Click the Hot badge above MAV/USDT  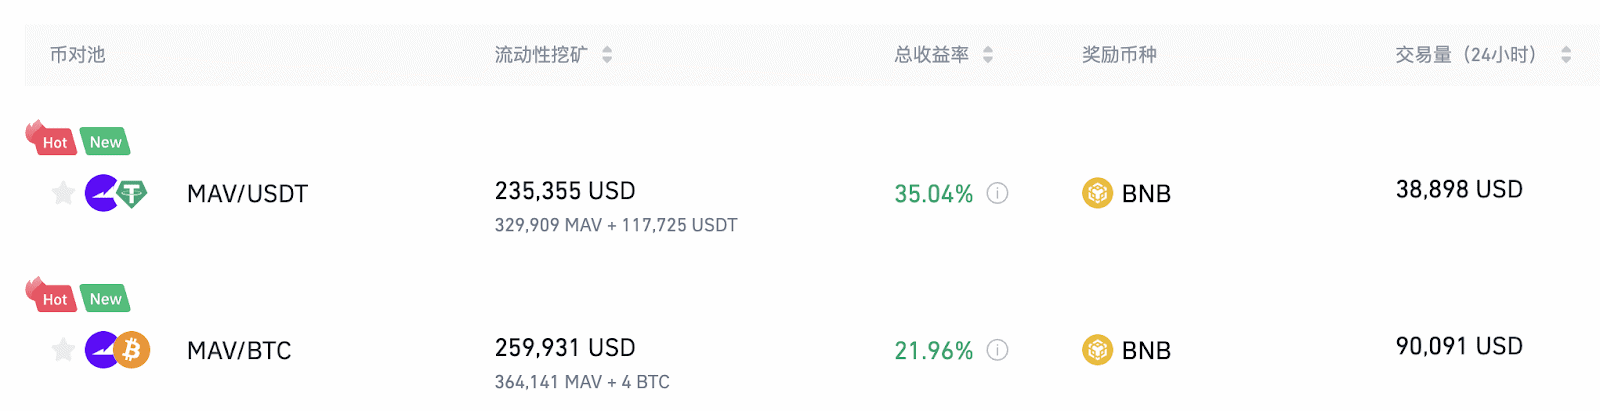53,142
